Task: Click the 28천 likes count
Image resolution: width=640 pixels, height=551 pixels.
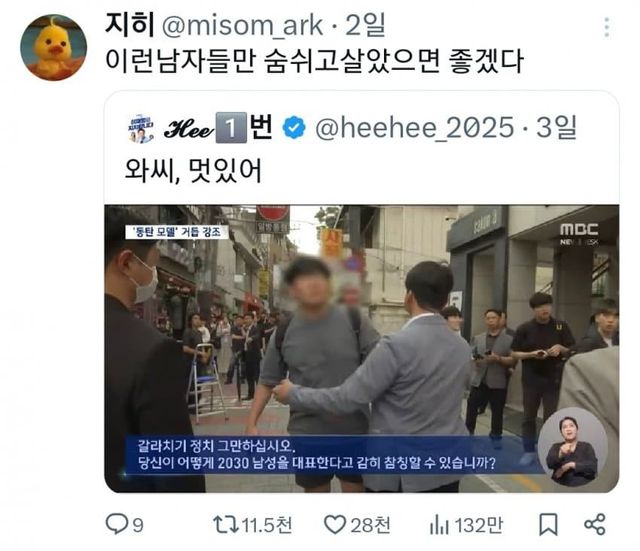Action: tap(370, 525)
